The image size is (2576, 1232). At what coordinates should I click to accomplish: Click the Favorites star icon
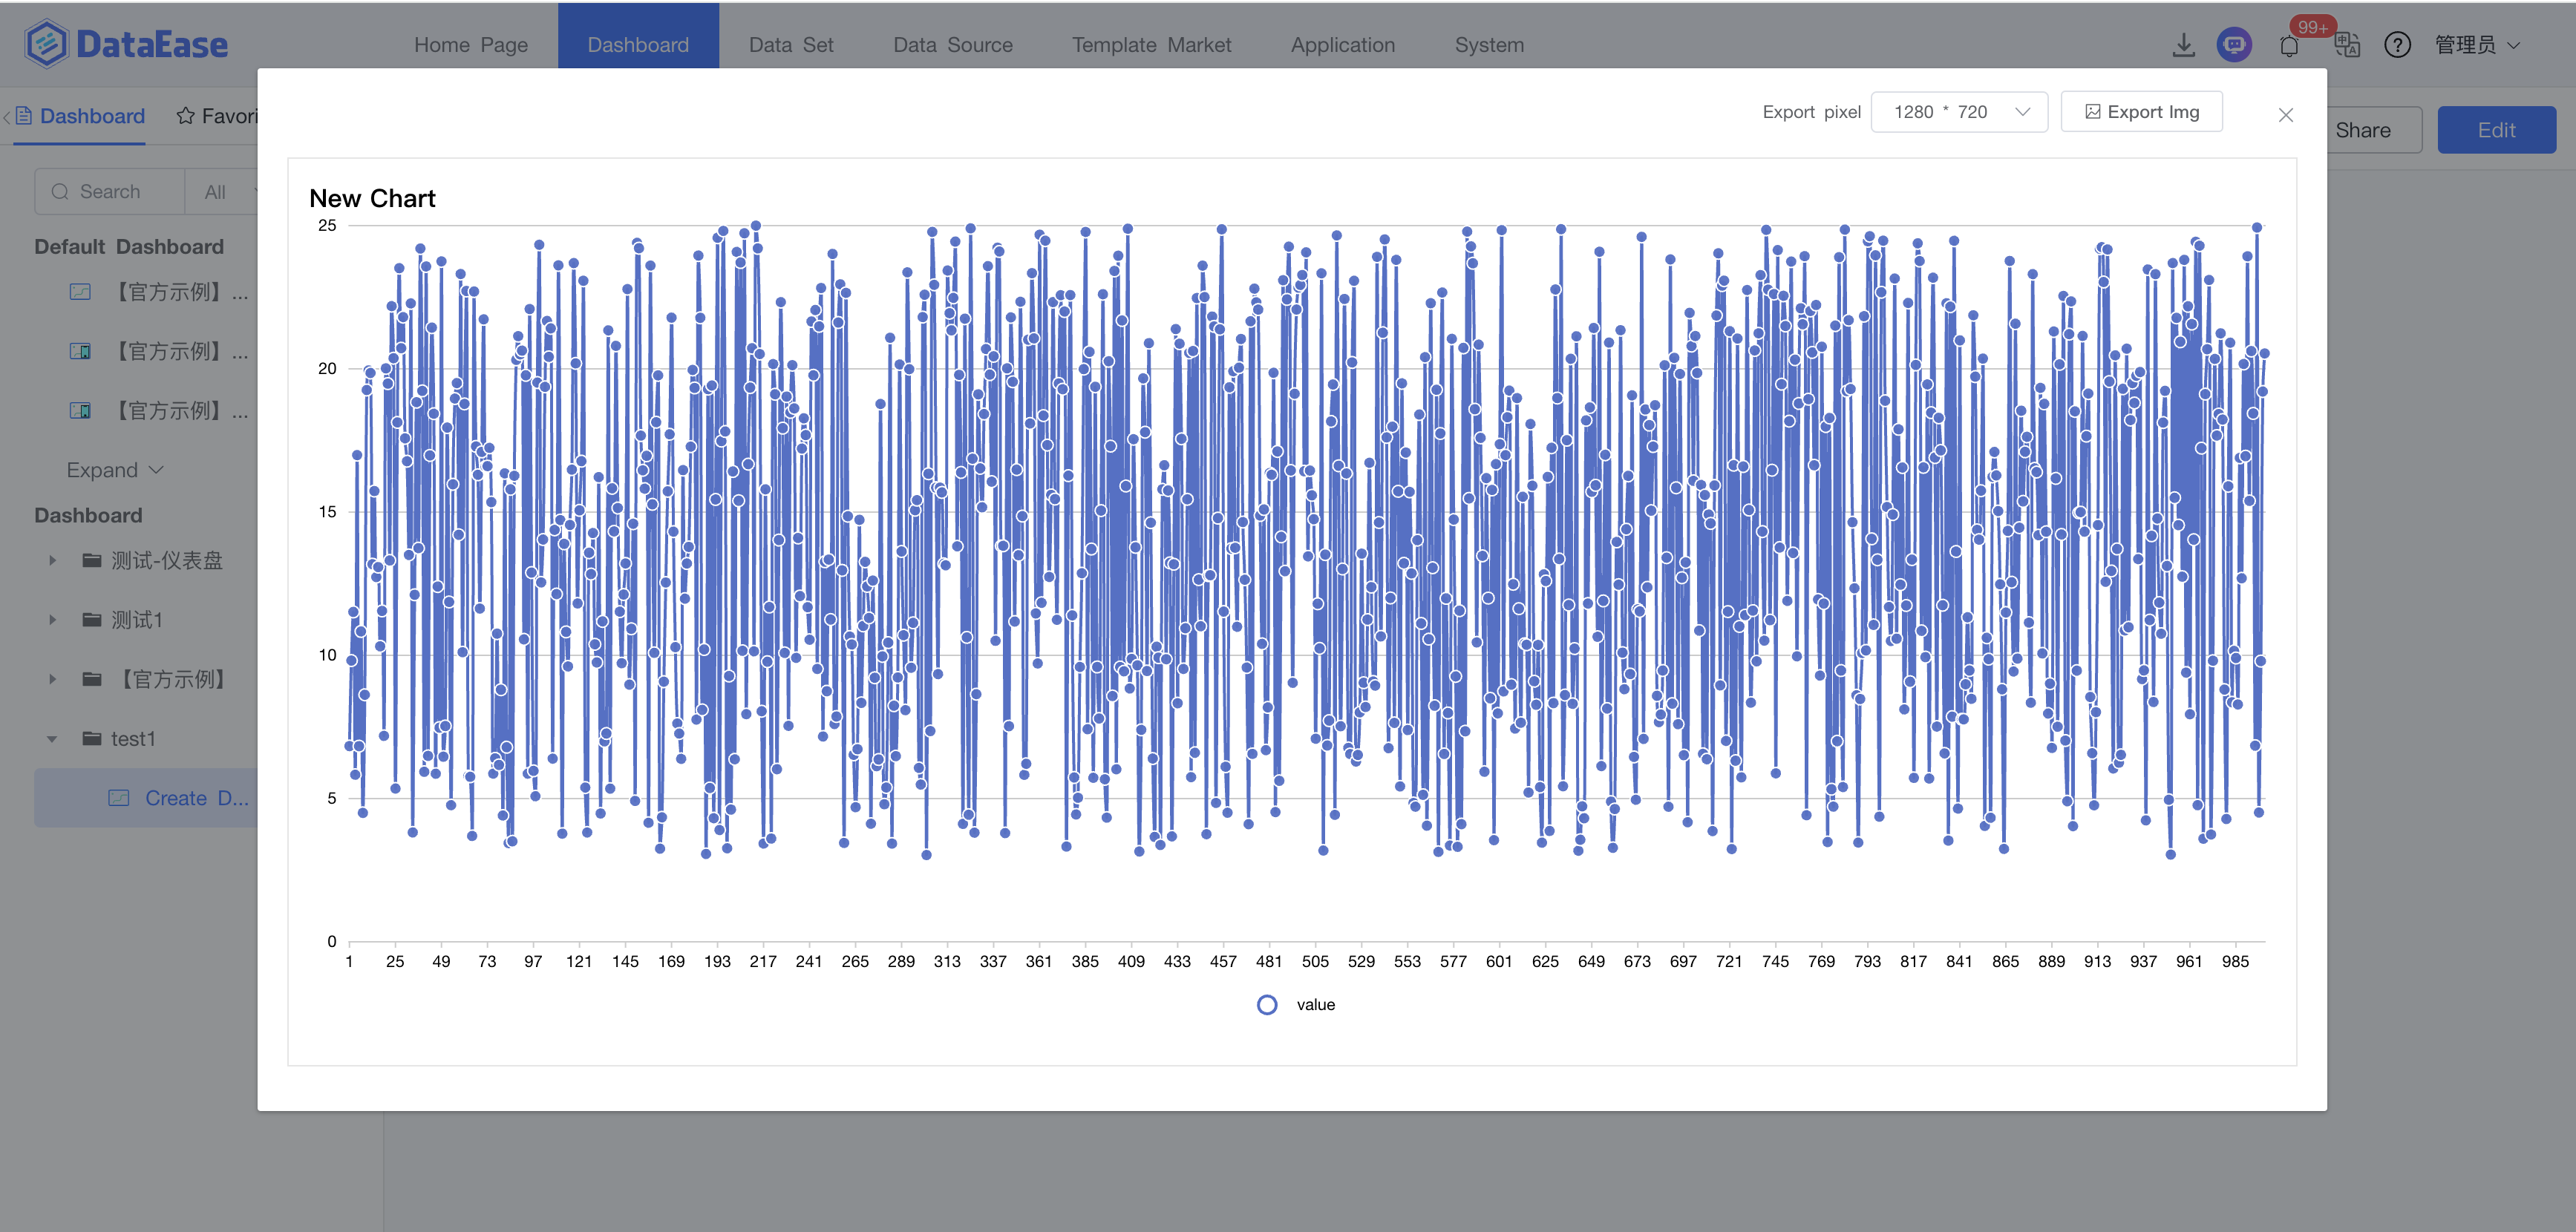tap(186, 116)
